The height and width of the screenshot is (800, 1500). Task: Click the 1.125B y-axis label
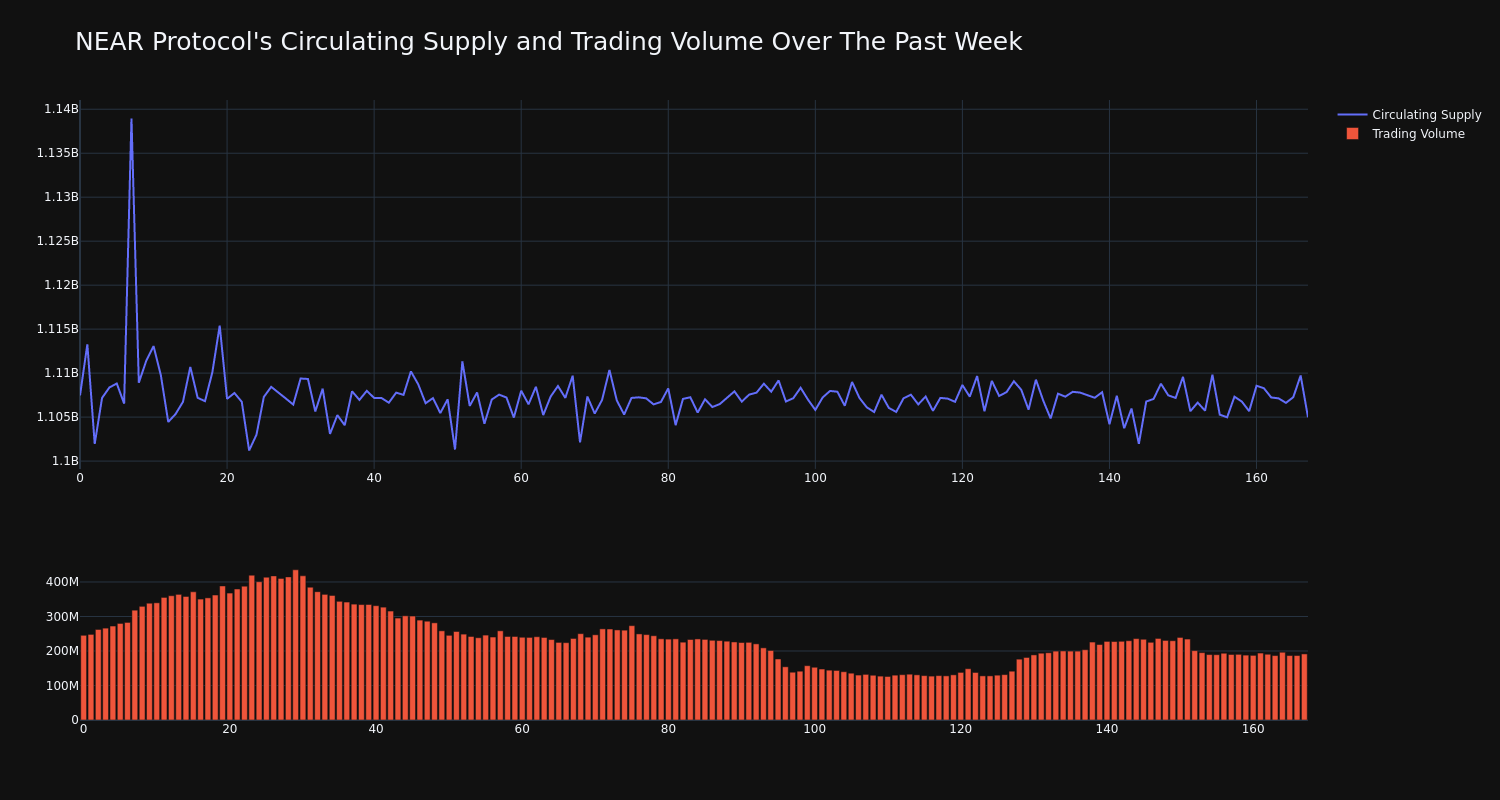pyautogui.click(x=57, y=241)
